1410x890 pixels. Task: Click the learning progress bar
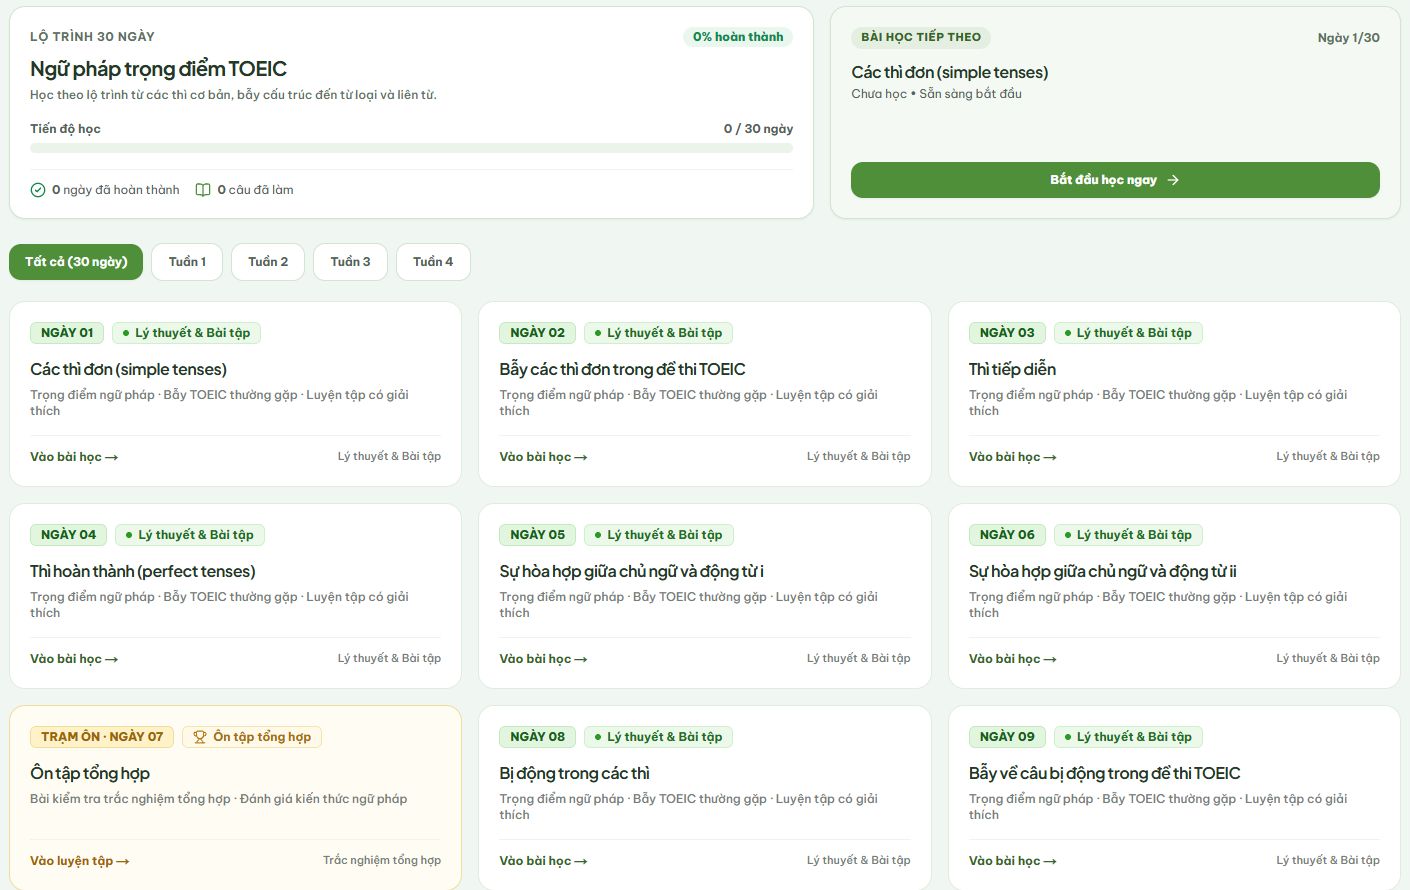coord(411,148)
